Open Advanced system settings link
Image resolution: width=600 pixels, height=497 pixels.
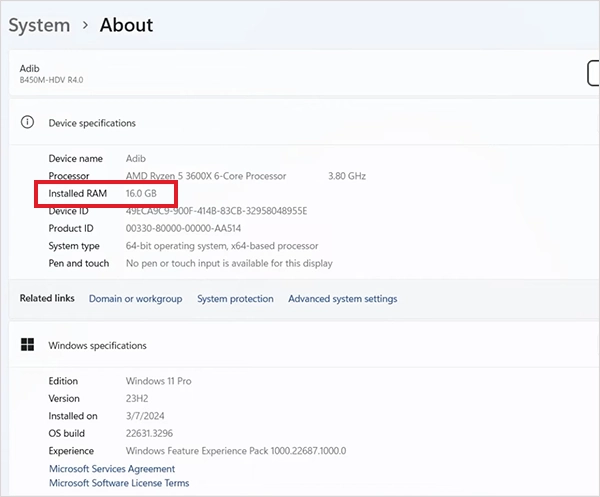342,298
